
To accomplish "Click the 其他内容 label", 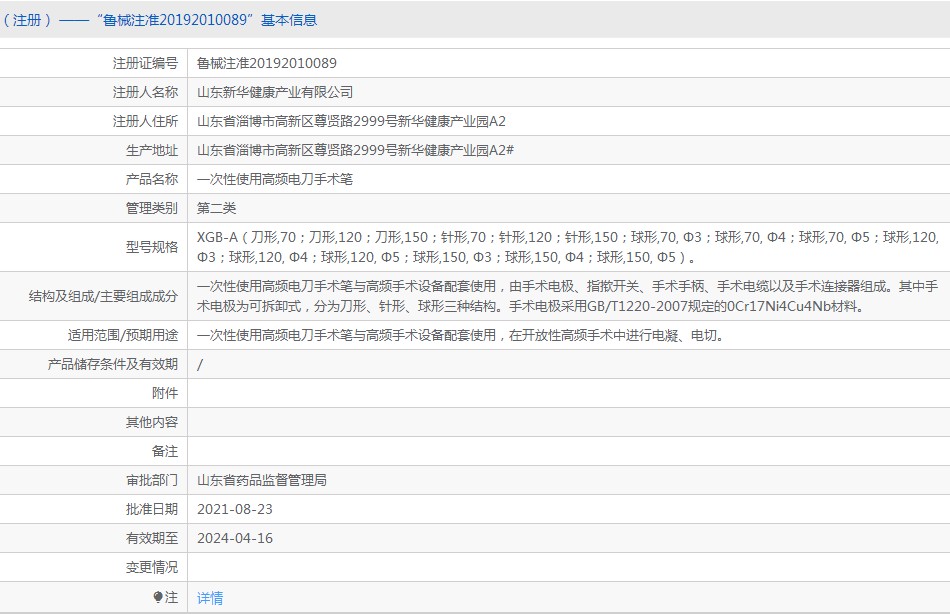I will tap(152, 422).
